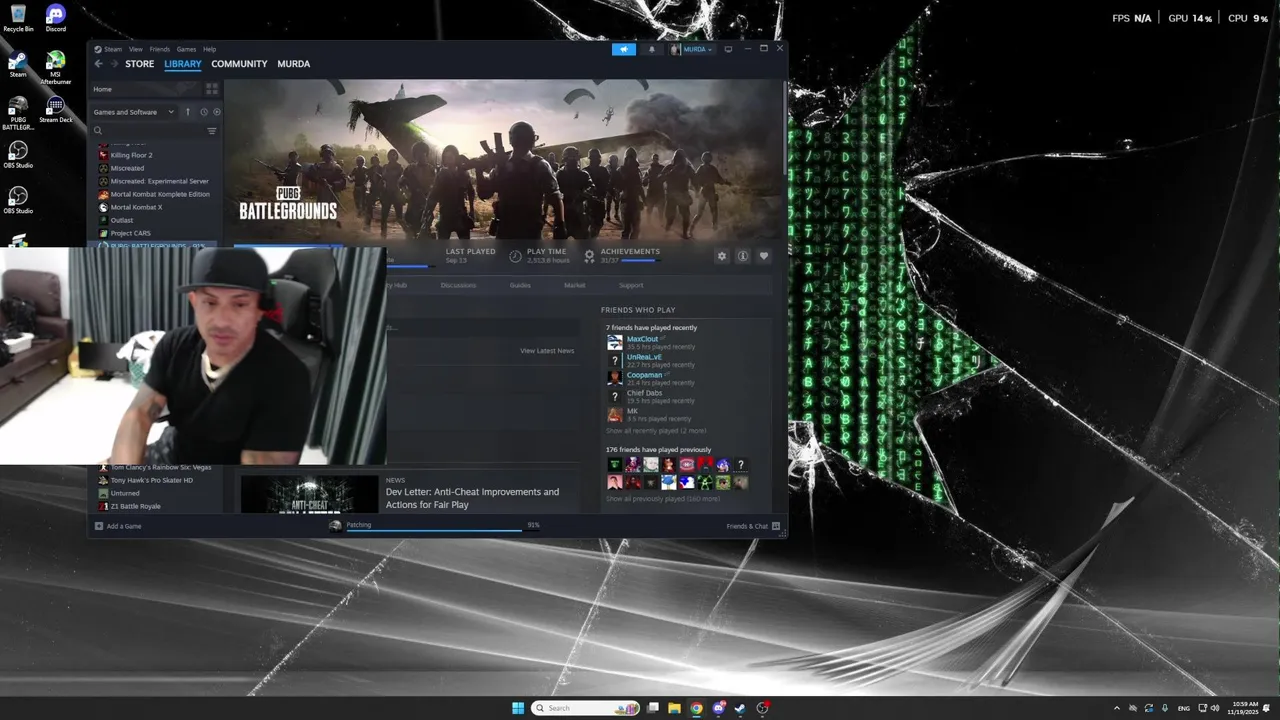Select Tom Clancy's Rainbow Six: Vegas
Viewport: 1280px width, 720px height.
(x=155, y=467)
